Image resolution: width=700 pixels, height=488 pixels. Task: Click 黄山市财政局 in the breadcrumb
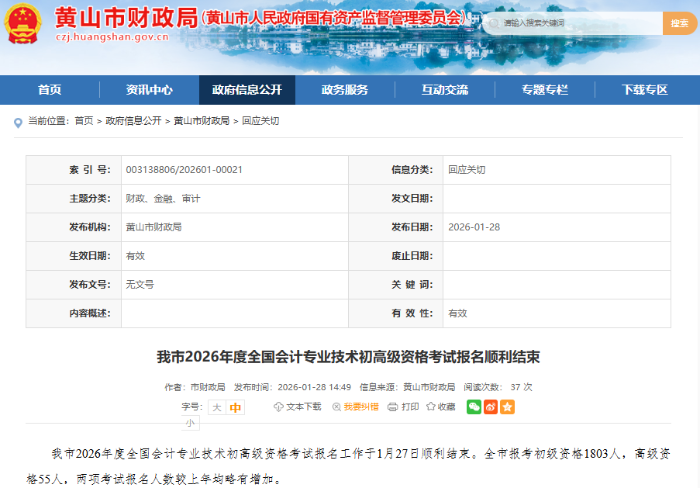201,121
